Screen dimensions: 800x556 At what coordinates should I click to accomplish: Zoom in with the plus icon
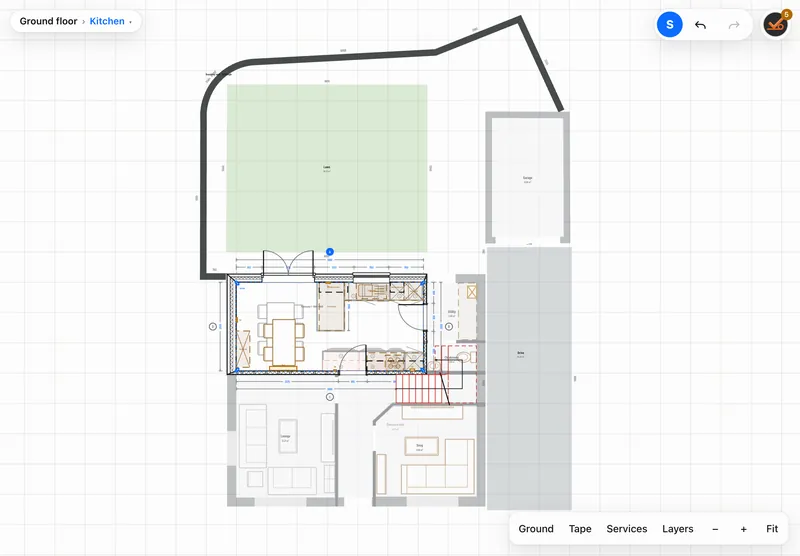pyautogui.click(x=743, y=529)
